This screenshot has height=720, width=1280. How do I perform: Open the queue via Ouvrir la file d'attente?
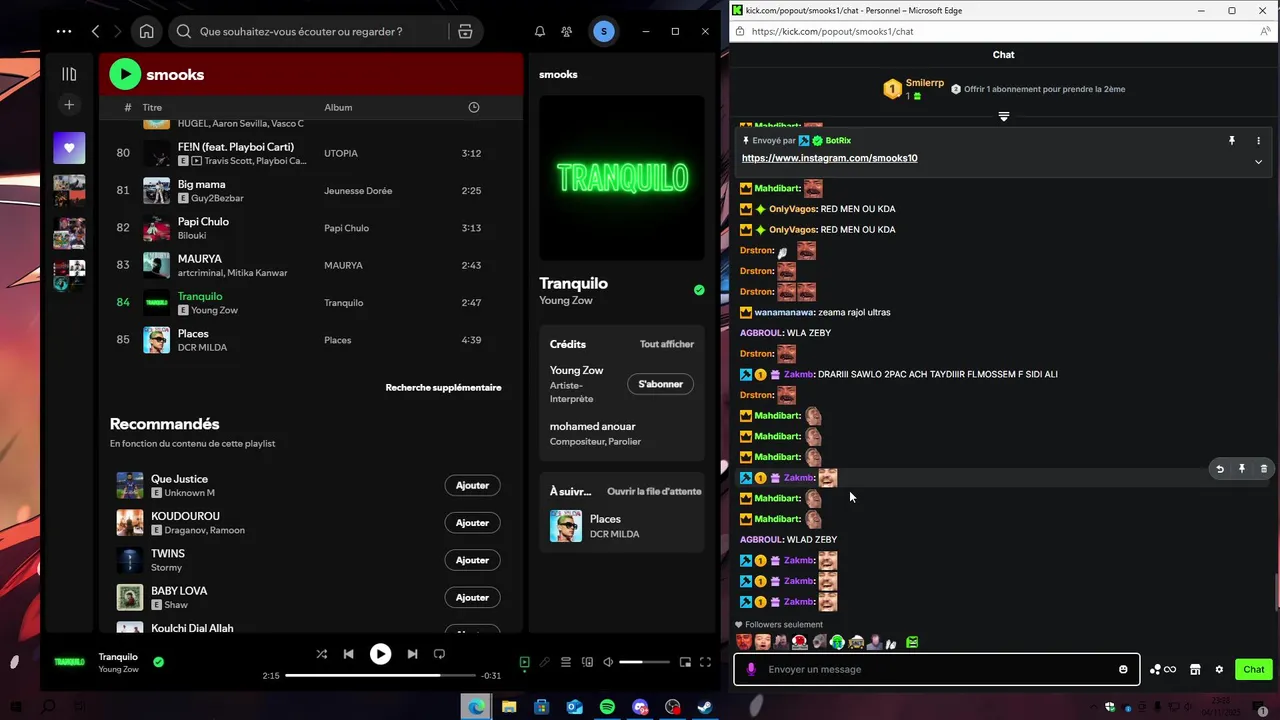click(654, 491)
